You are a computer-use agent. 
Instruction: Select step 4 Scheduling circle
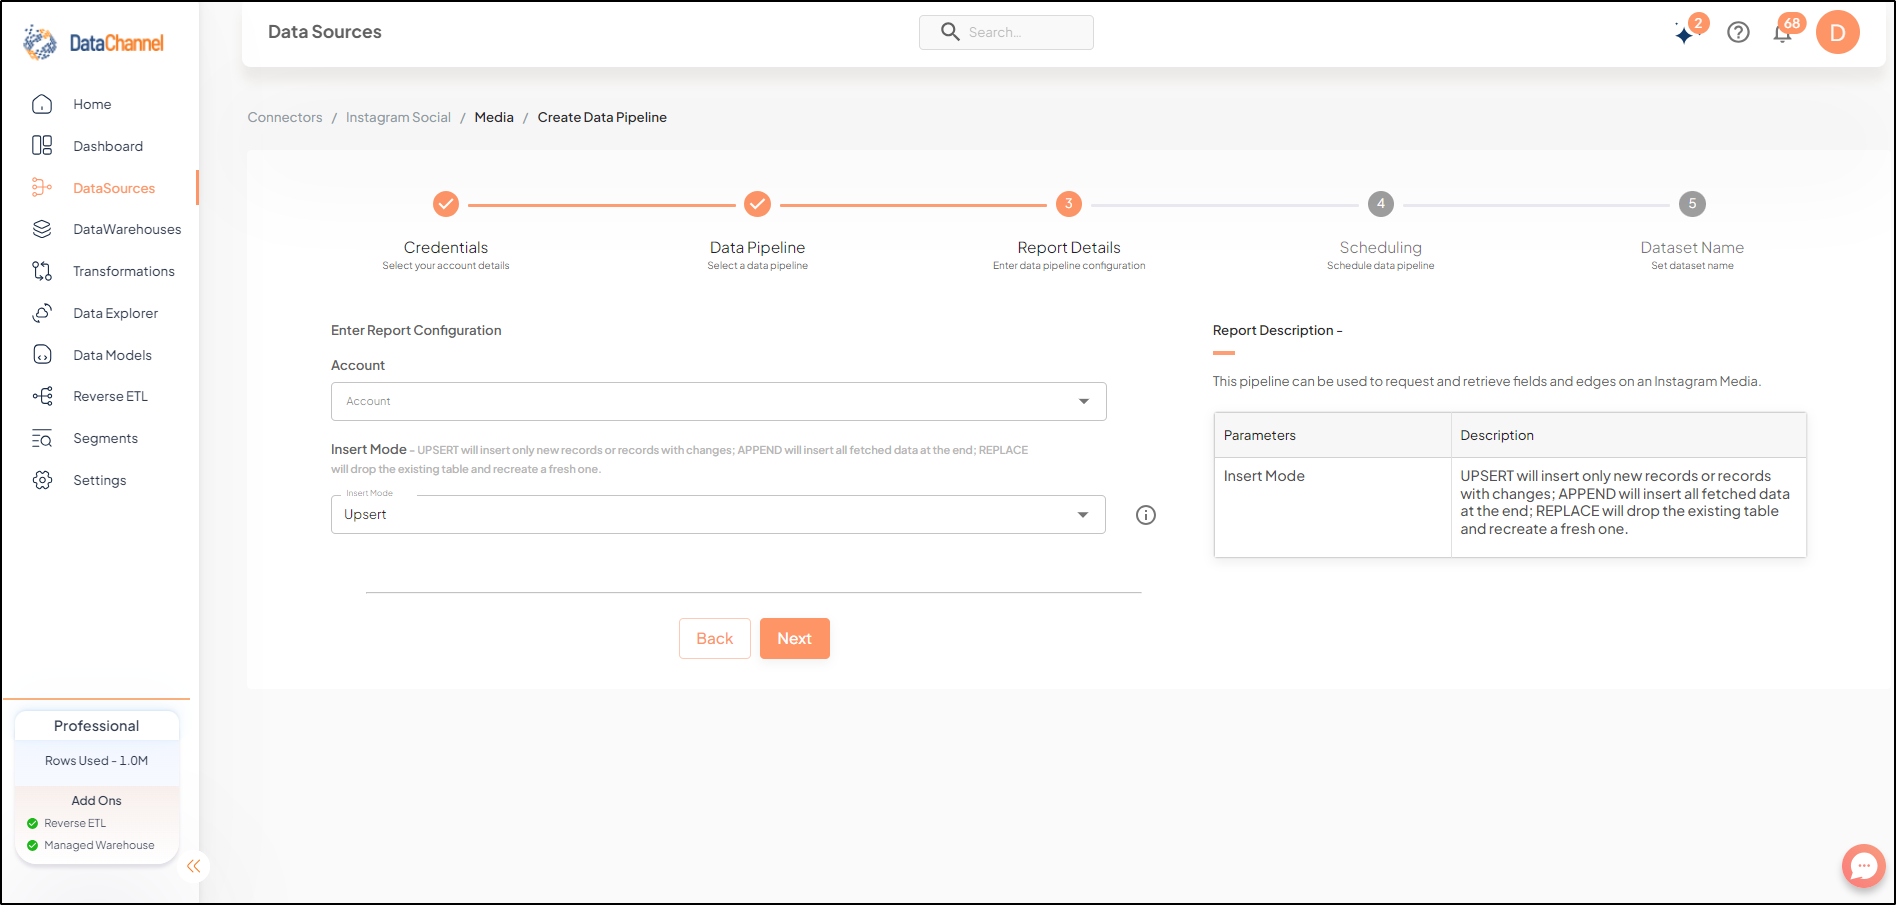[x=1381, y=204]
